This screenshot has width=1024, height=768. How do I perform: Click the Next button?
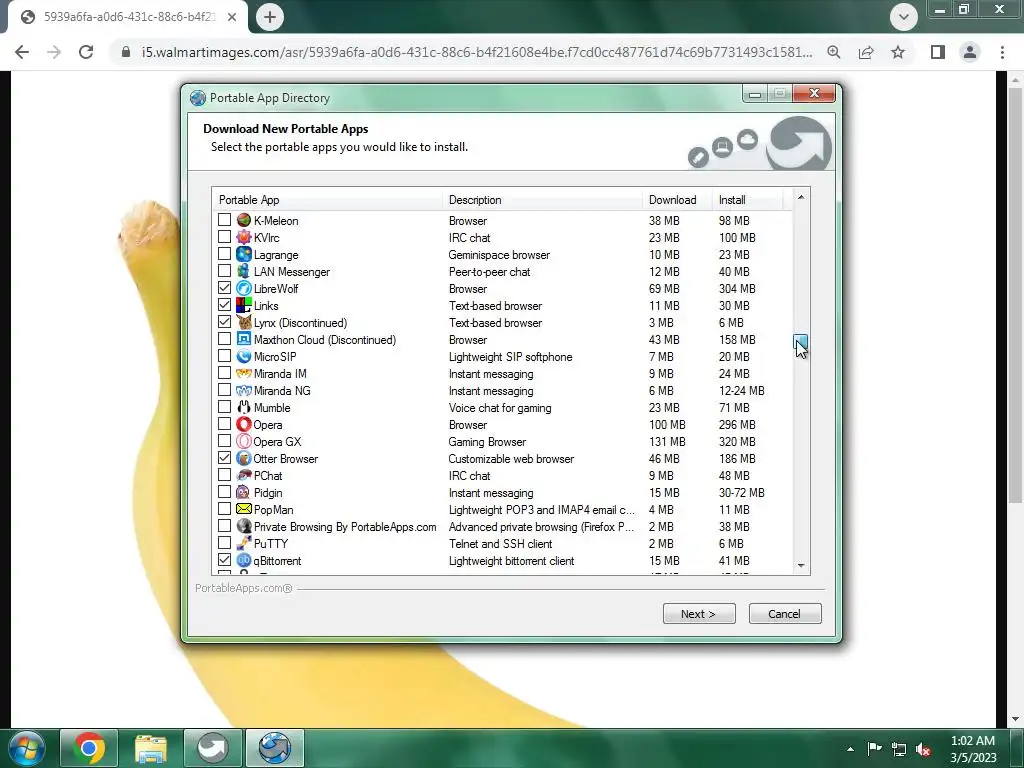click(699, 614)
